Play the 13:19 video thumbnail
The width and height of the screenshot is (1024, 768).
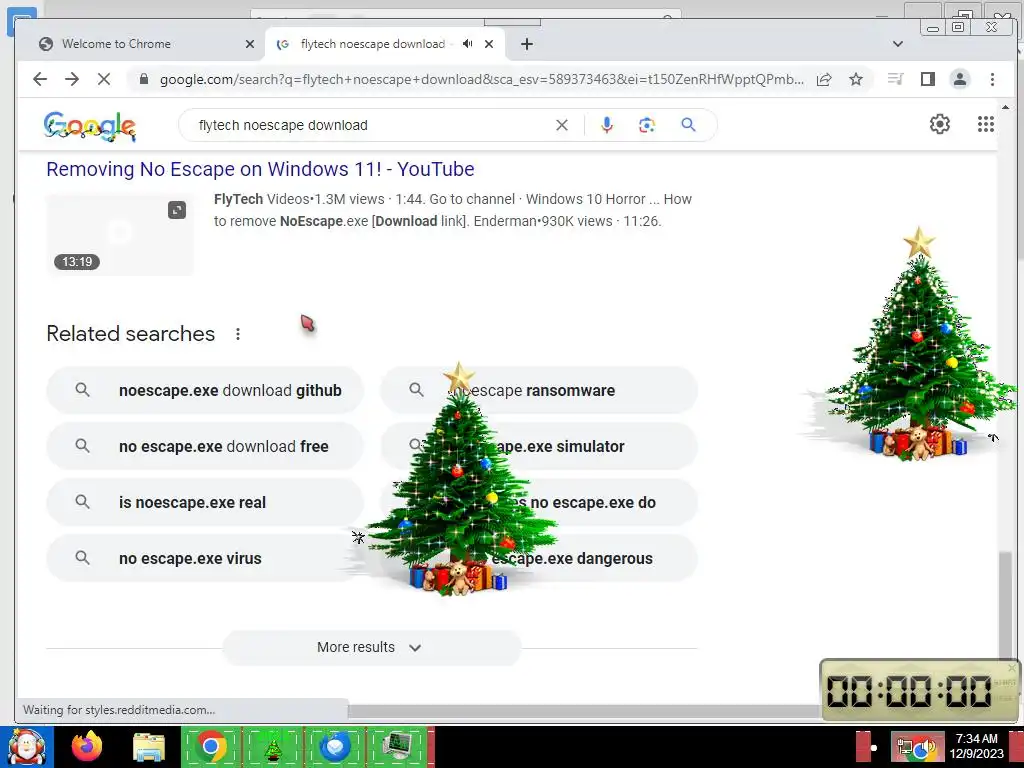(x=120, y=235)
